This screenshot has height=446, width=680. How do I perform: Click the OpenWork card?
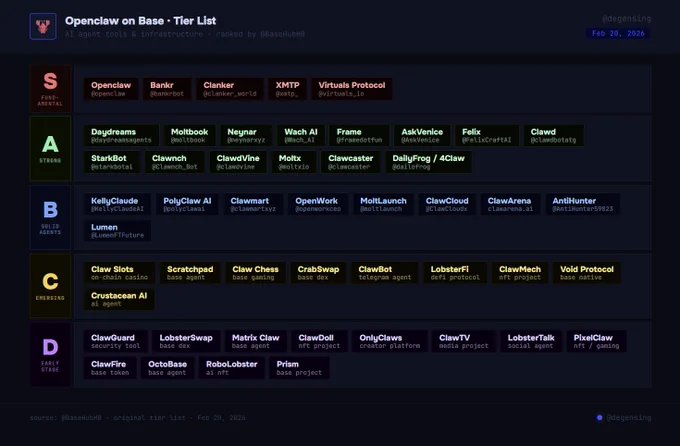pos(318,204)
